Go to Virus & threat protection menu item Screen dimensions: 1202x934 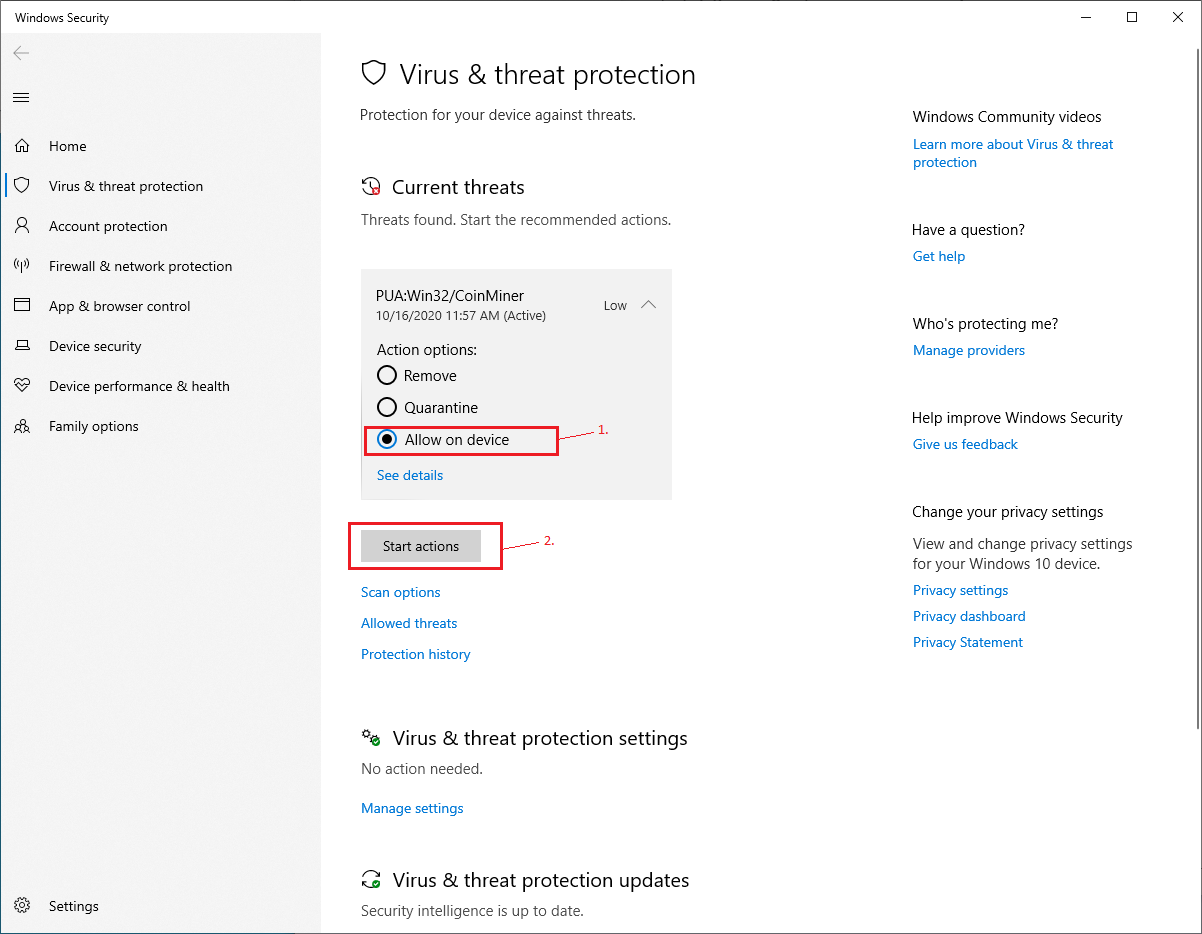(x=126, y=186)
